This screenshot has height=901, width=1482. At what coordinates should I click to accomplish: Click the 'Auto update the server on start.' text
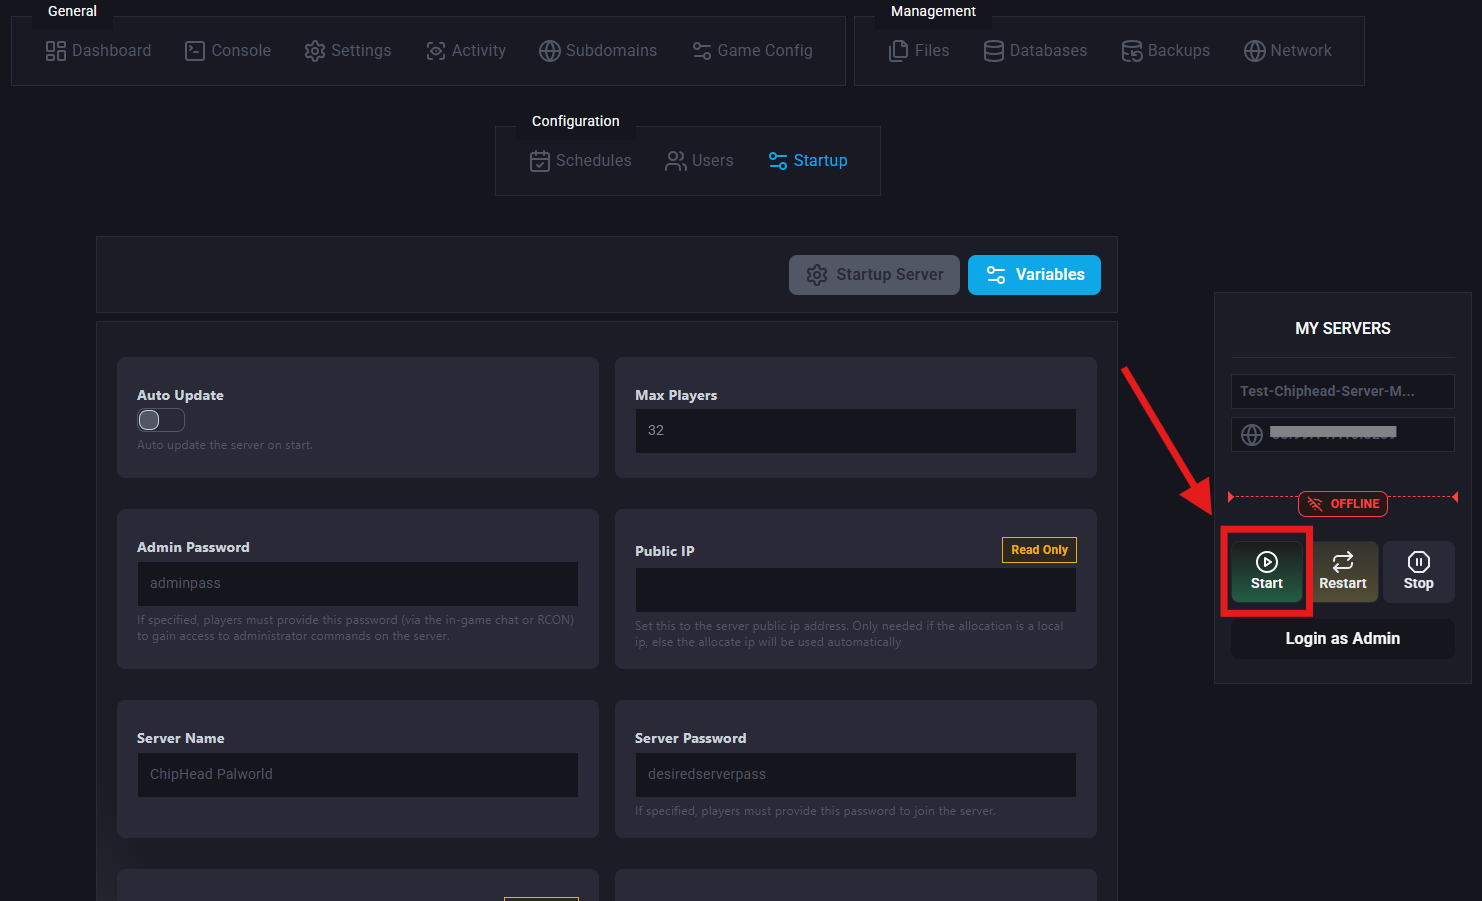pos(225,445)
